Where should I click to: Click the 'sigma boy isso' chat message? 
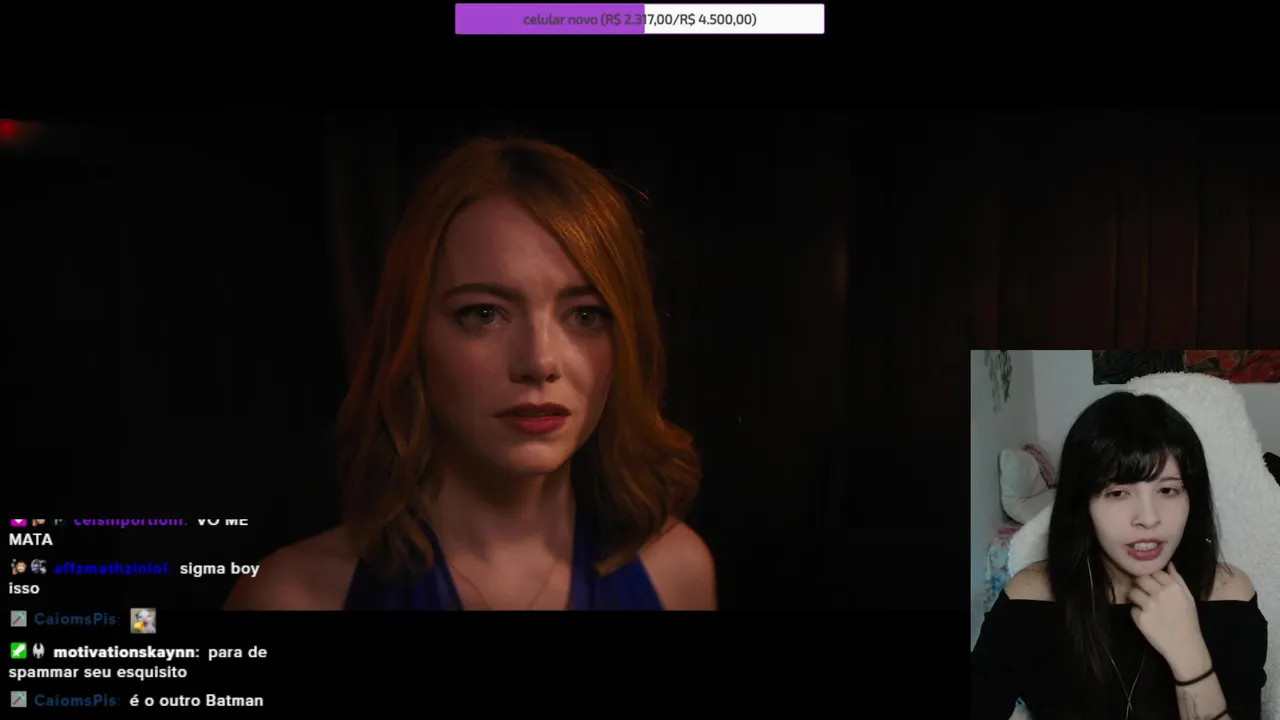point(134,578)
